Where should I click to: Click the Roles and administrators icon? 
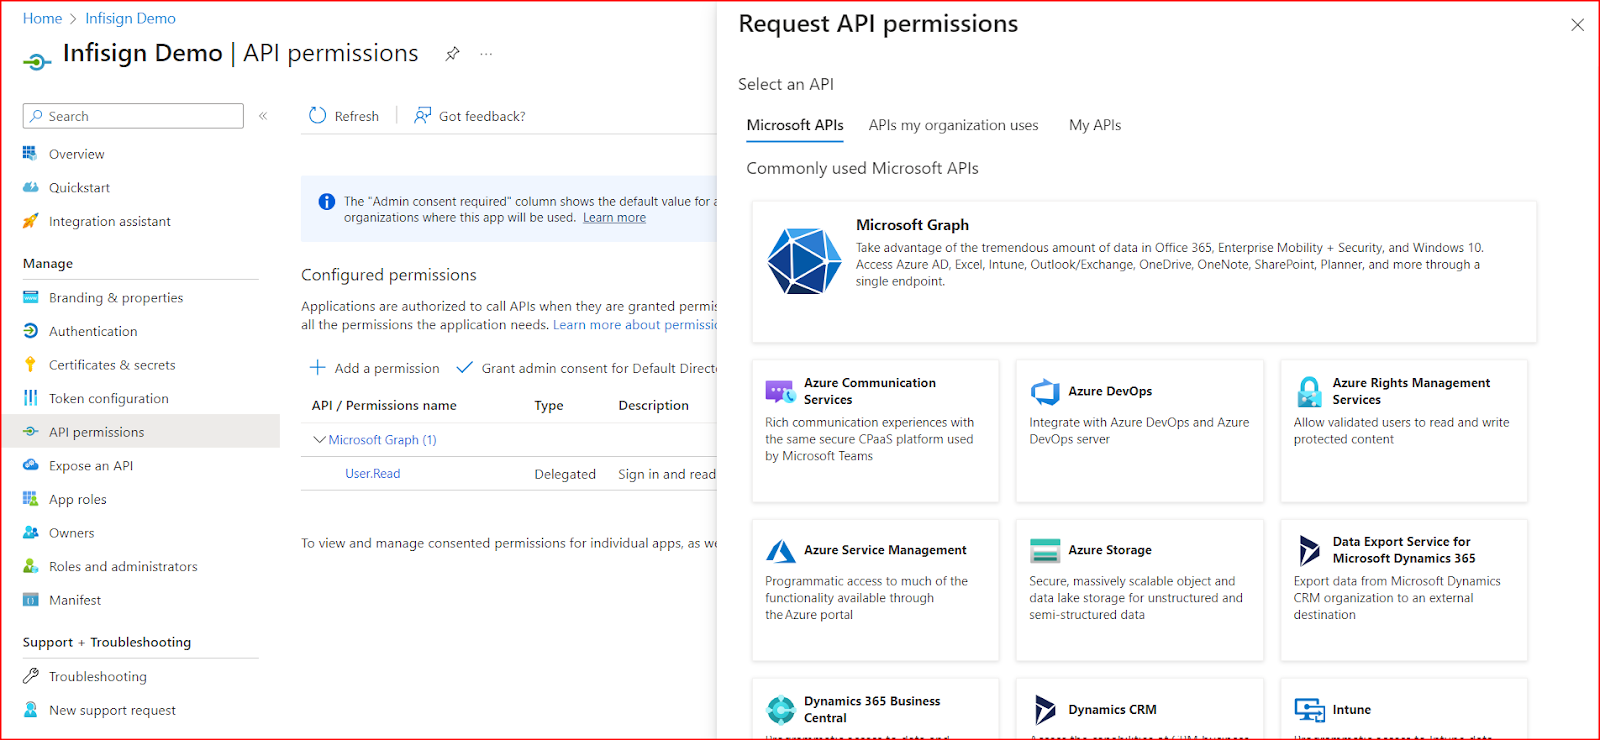tap(30, 566)
